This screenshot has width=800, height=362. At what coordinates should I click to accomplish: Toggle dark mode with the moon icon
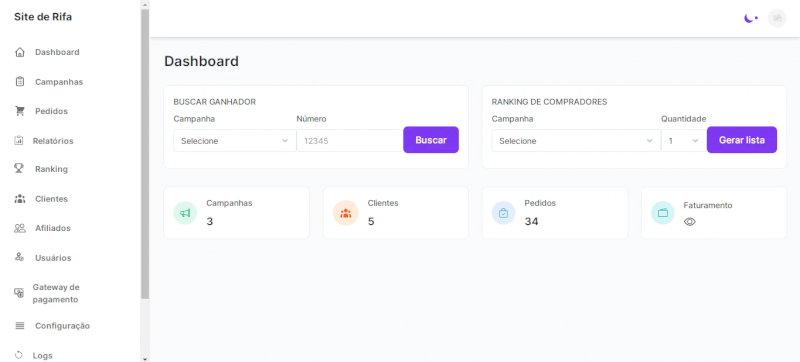(x=751, y=18)
